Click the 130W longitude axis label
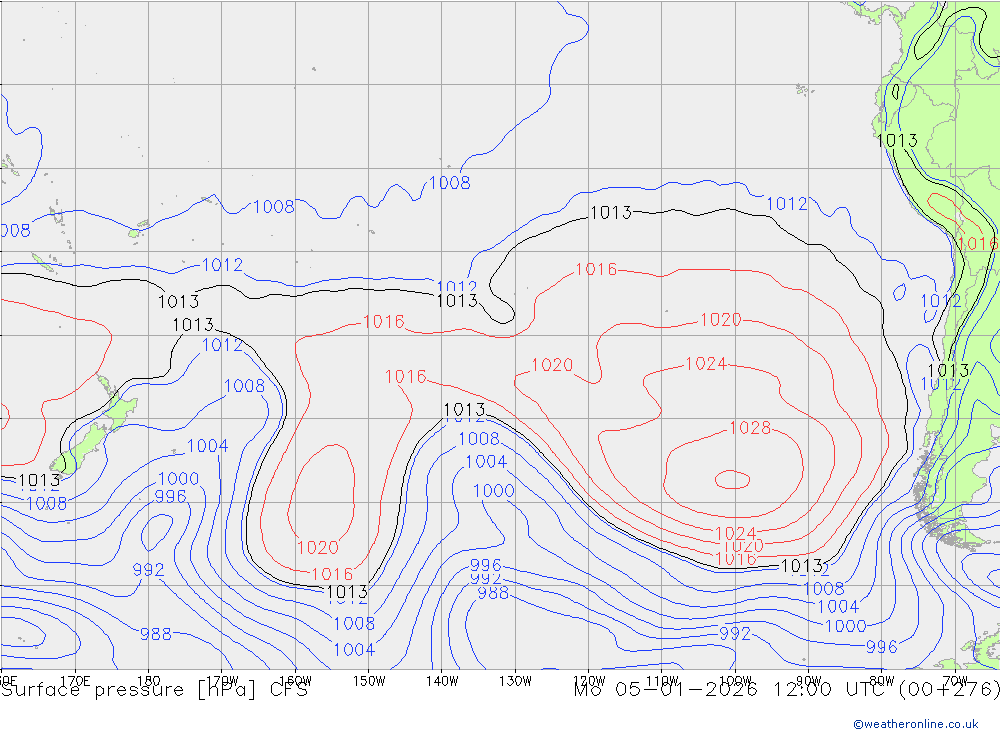Screen dimensions: 1000x733 [515, 681]
